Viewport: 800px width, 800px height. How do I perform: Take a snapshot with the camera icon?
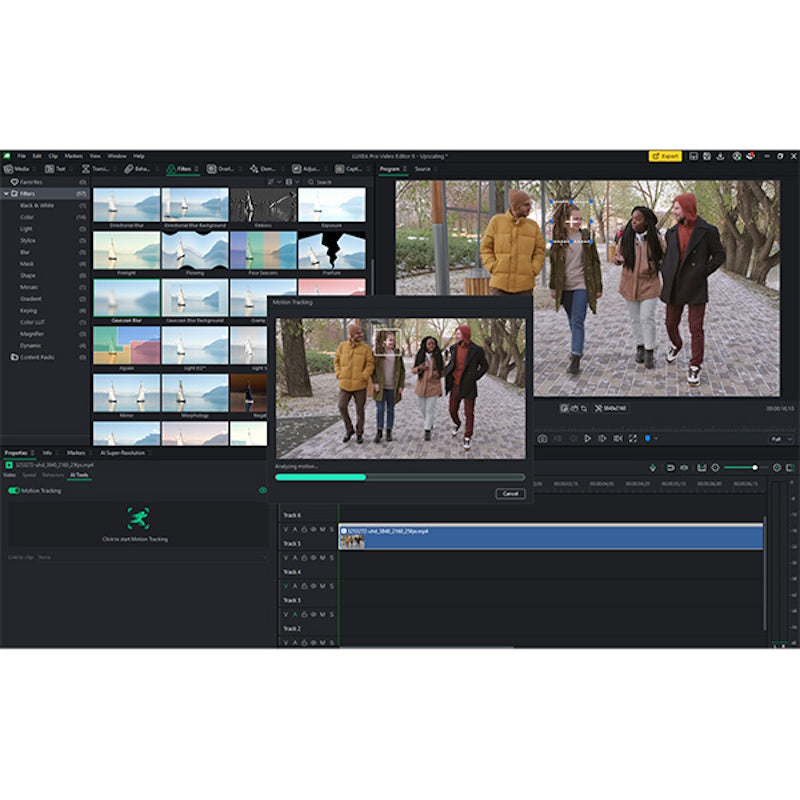(x=542, y=439)
